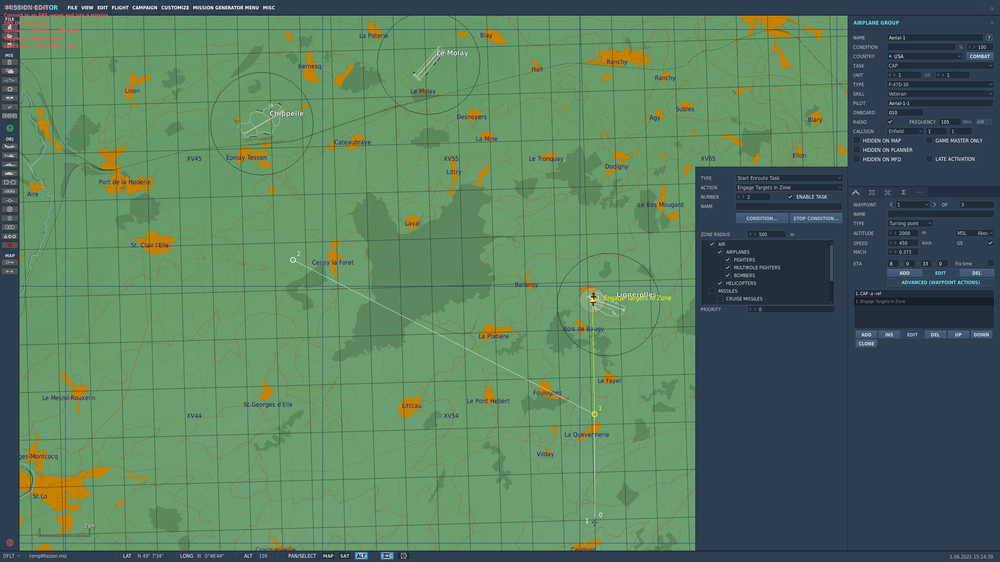Viewport: 1000px width, 562px height.
Task: Open the Task dropdown showing CAP
Action: tap(940, 66)
